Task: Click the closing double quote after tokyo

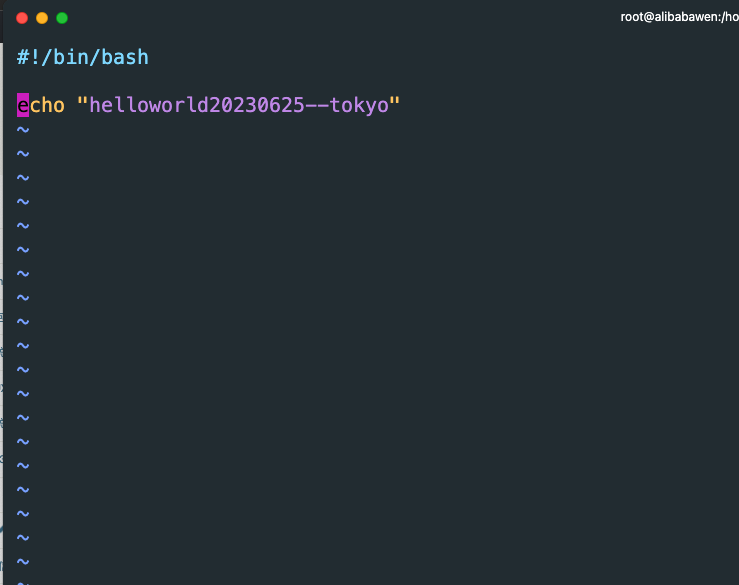Action: [394, 101]
